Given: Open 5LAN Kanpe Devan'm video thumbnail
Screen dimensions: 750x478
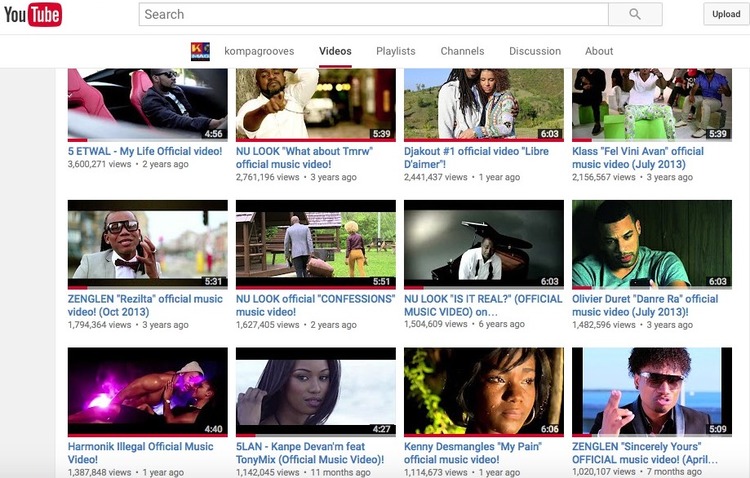Looking at the screenshot, I should pos(316,392).
